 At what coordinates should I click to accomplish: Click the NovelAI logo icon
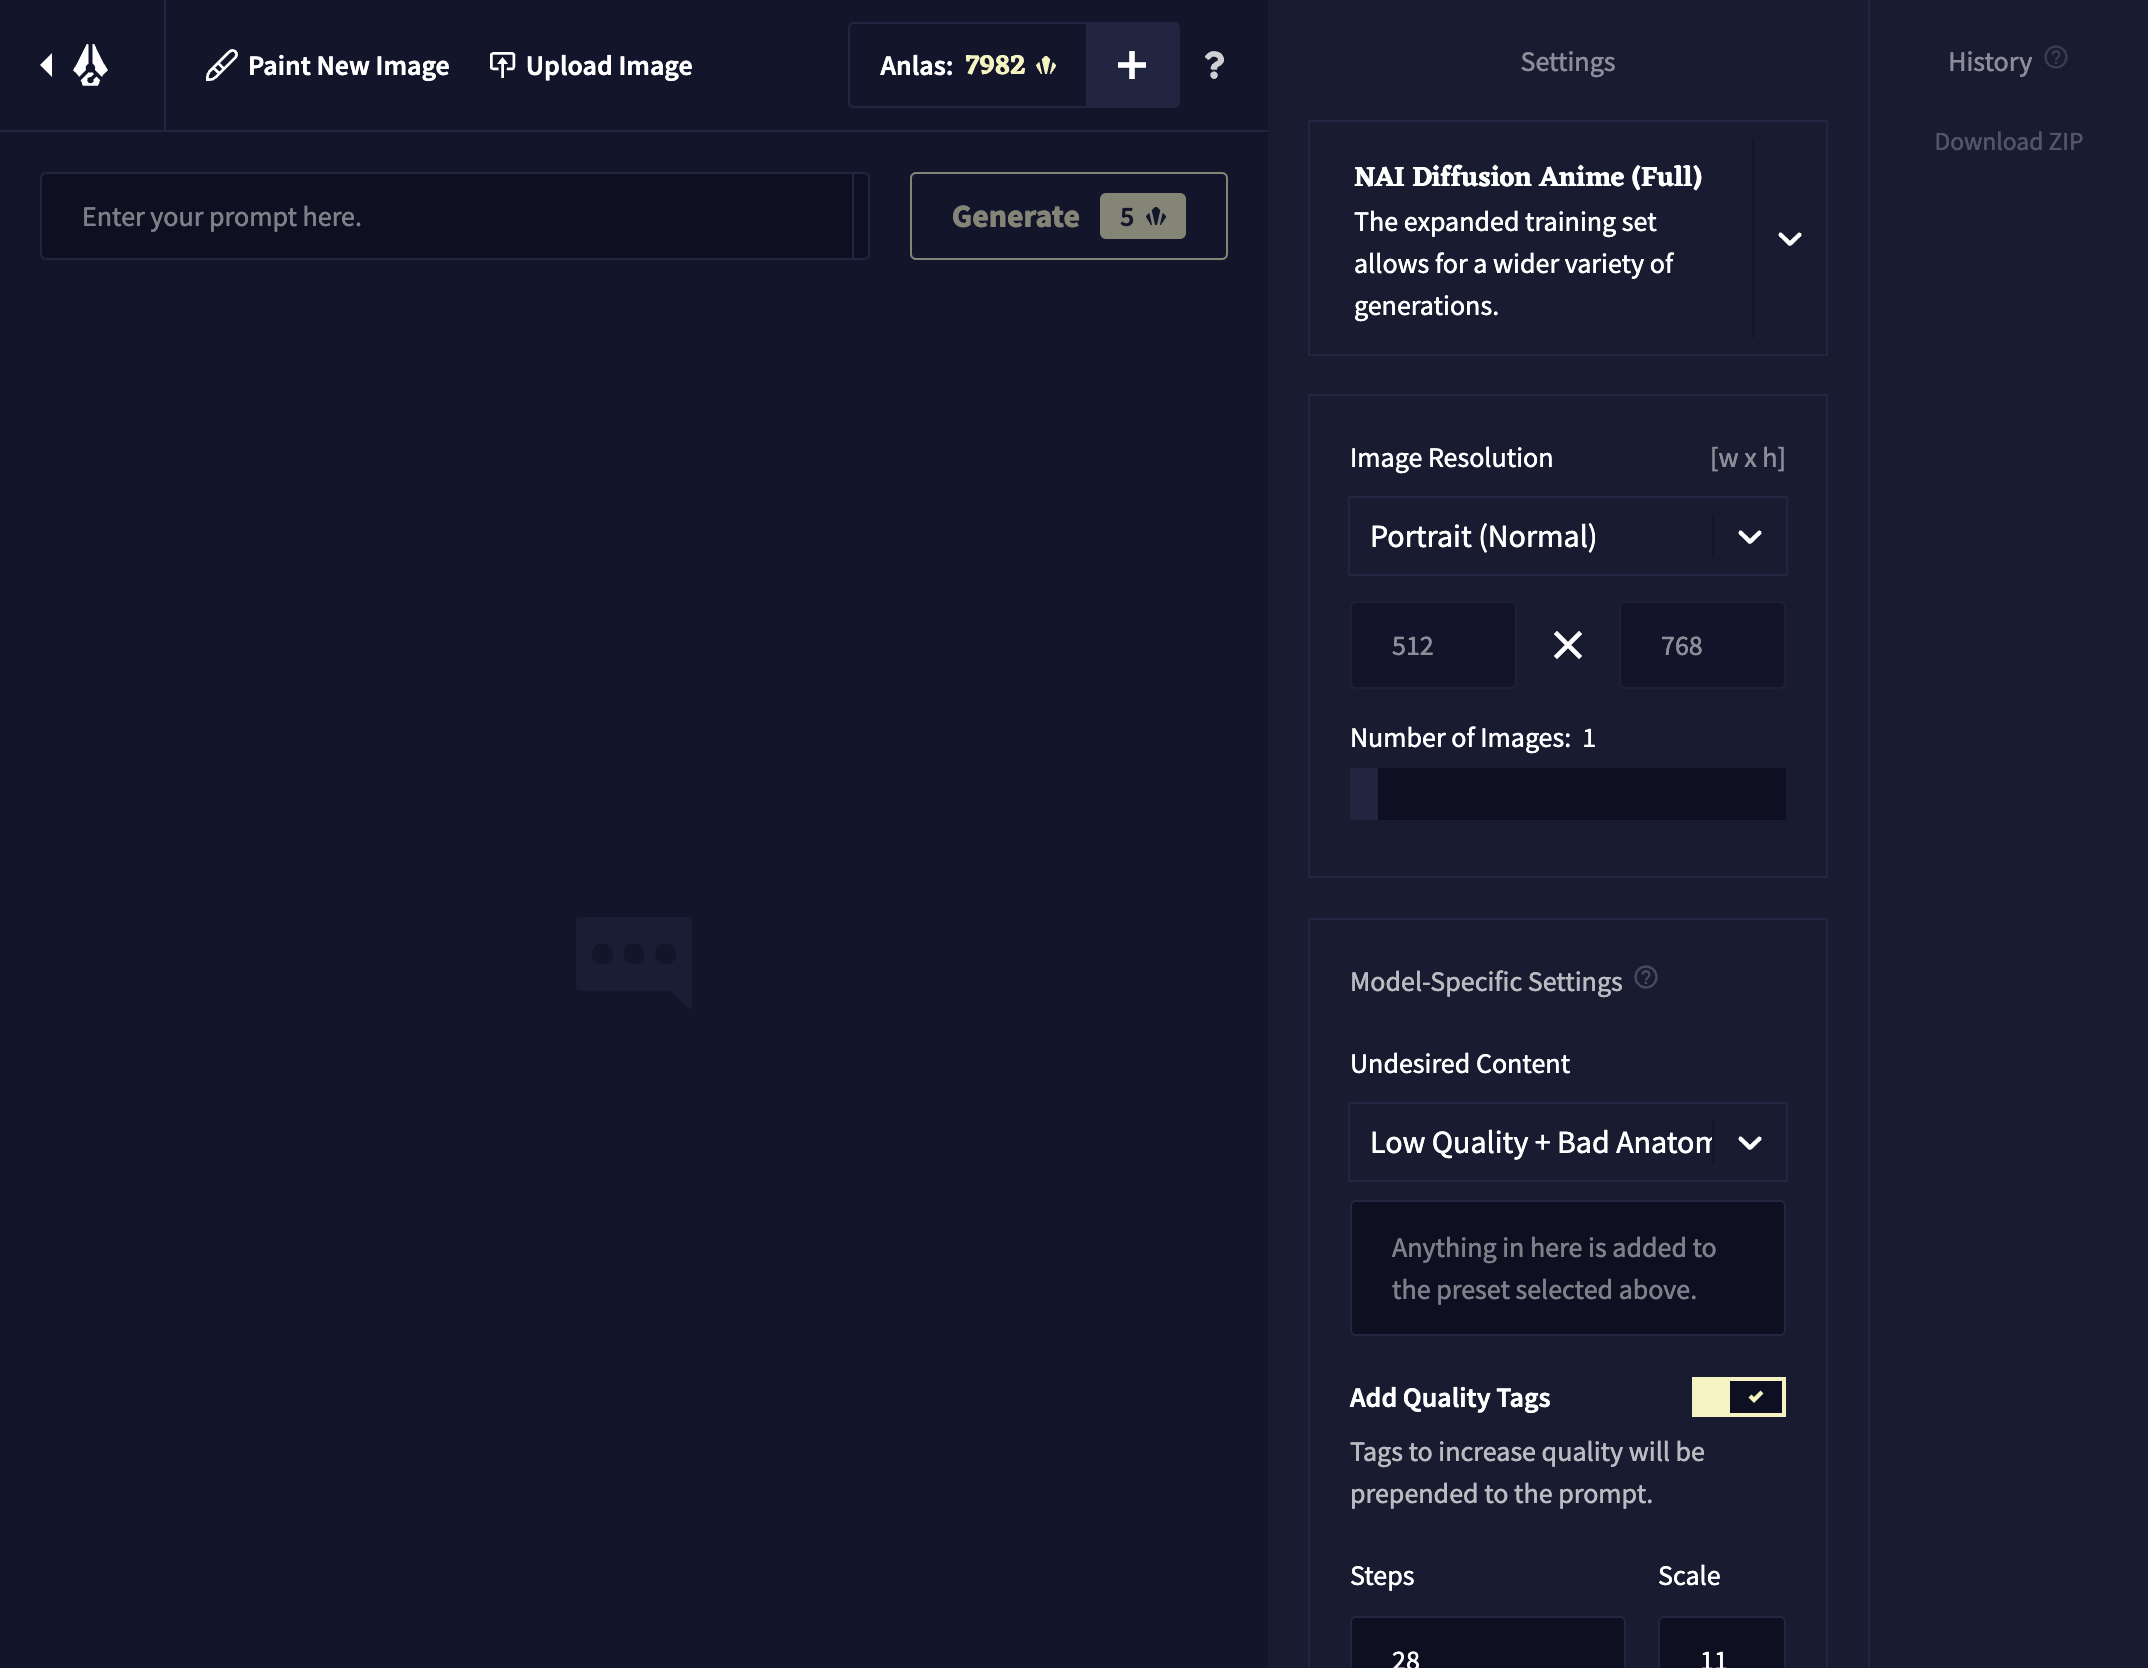coord(90,65)
